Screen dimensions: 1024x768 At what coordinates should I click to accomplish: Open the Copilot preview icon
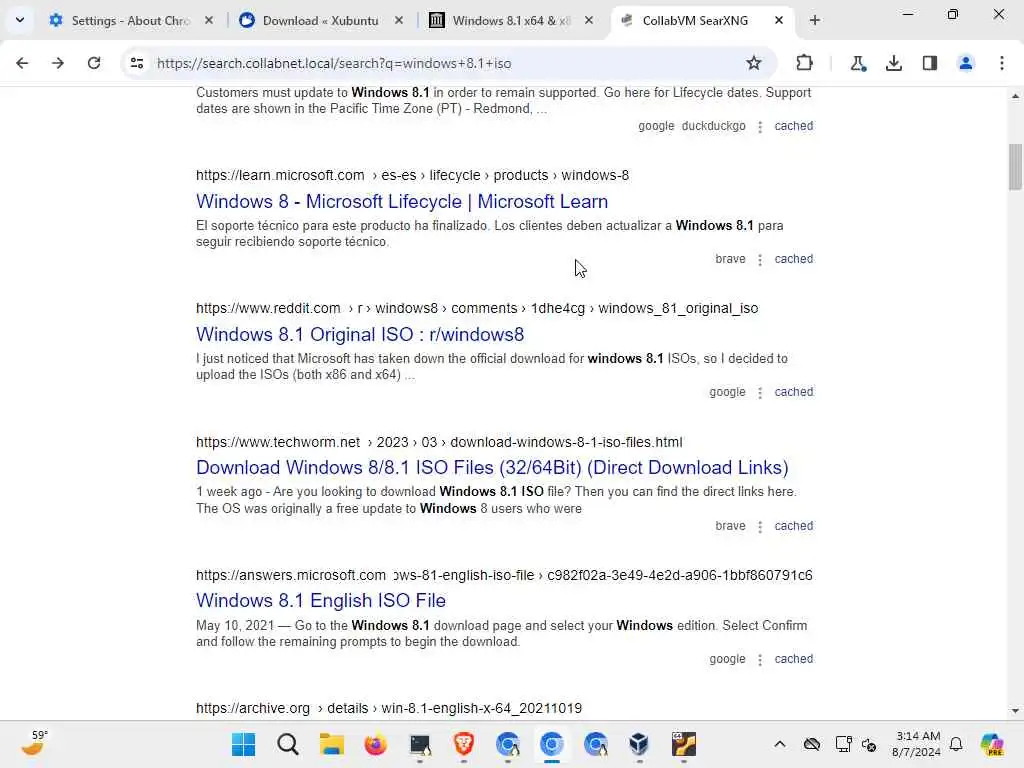click(x=992, y=744)
